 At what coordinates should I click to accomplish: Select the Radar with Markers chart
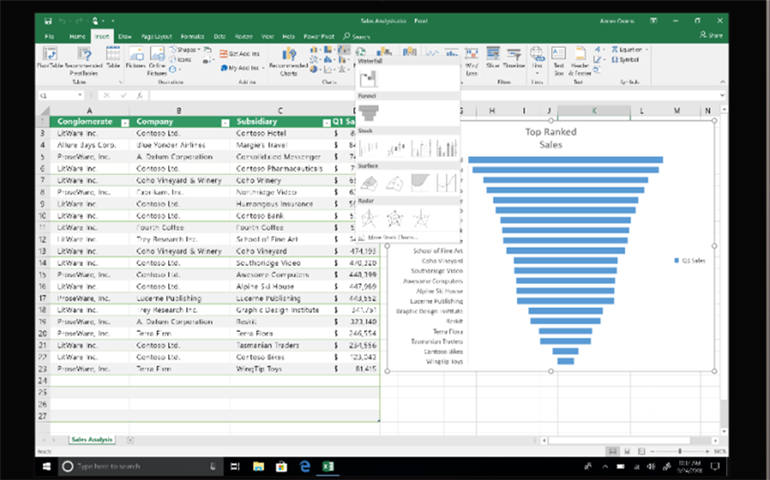(395, 218)
